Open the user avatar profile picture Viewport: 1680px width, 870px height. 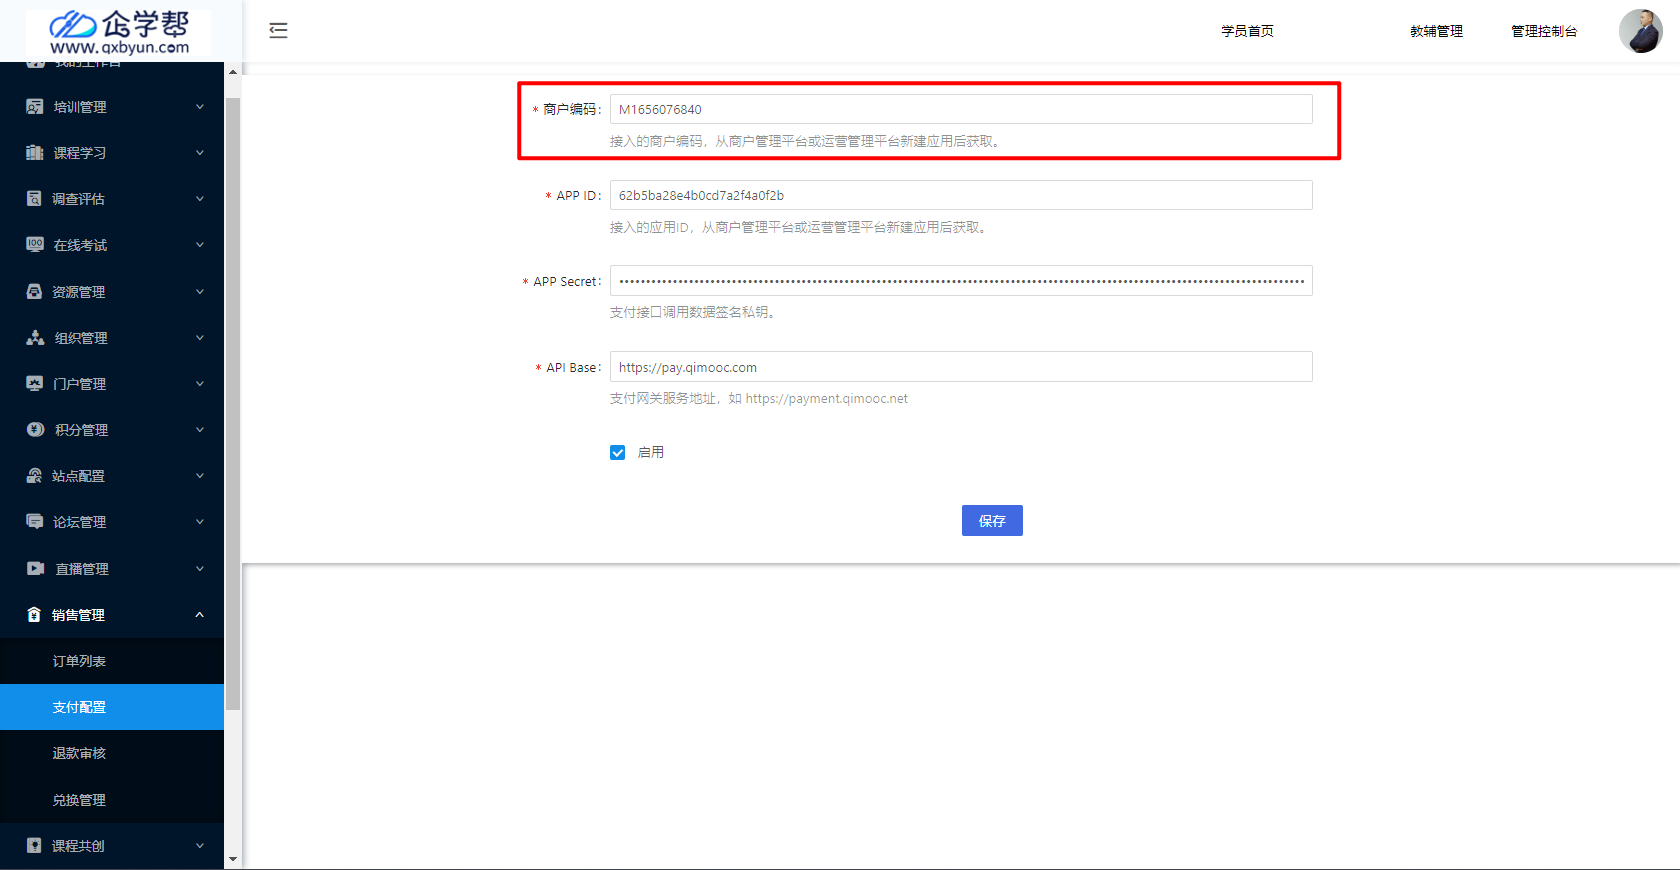tap(1640, 31)
